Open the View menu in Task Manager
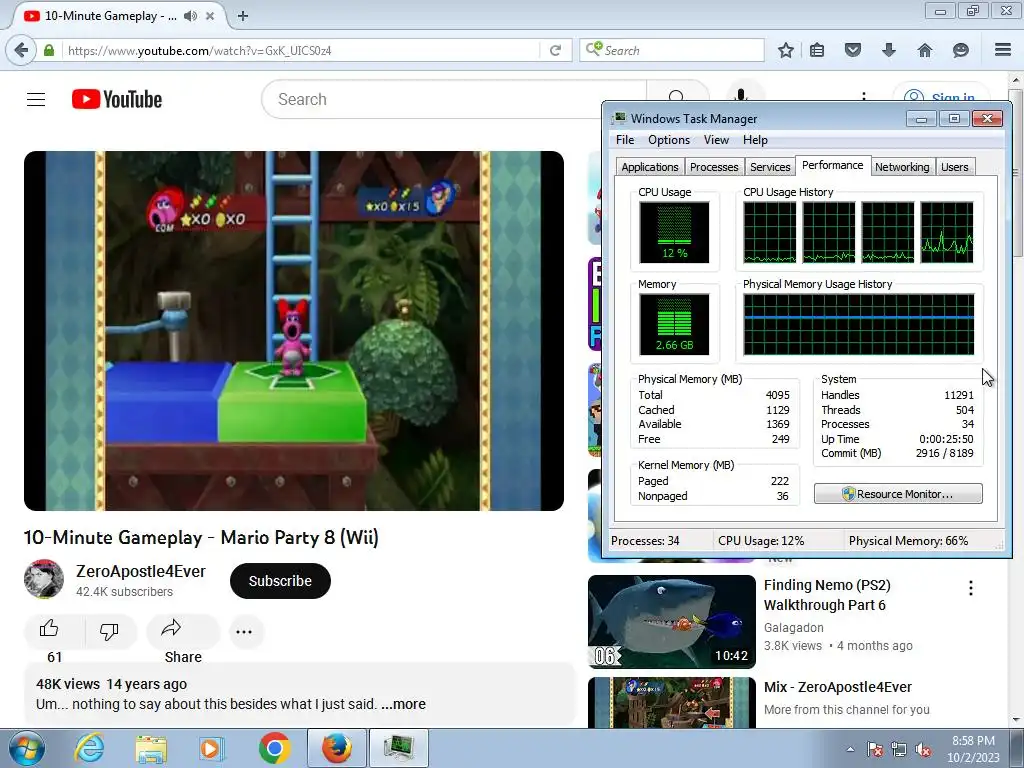This screenshot has width=1024, height=768. [x=716, y=140]
